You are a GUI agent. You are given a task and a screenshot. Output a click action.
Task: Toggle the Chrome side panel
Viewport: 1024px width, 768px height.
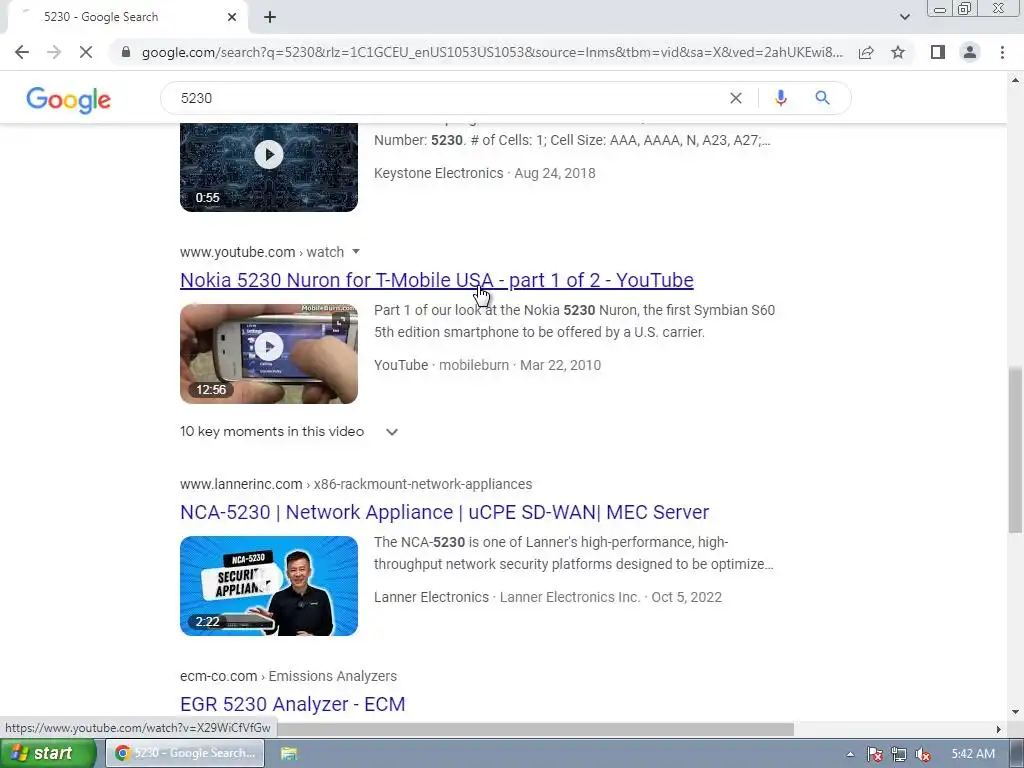point(938,52)
